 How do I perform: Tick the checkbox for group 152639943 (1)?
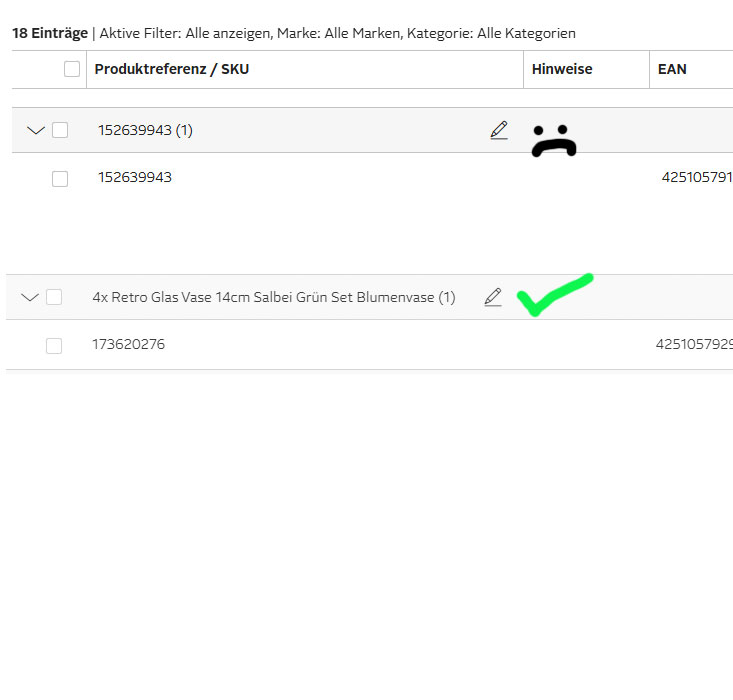pyautogui.click(x=60, y=130)
